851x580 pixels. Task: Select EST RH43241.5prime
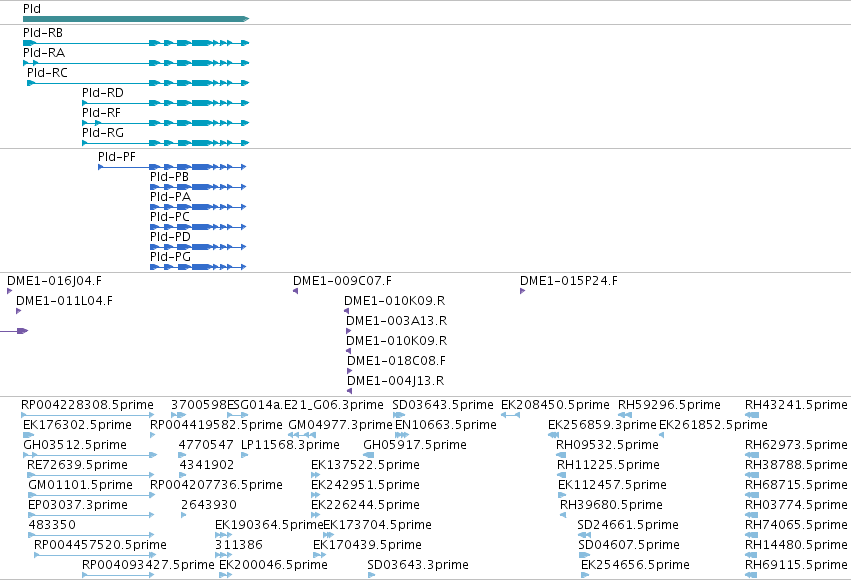pyautogui.click(x=752, y=415)
